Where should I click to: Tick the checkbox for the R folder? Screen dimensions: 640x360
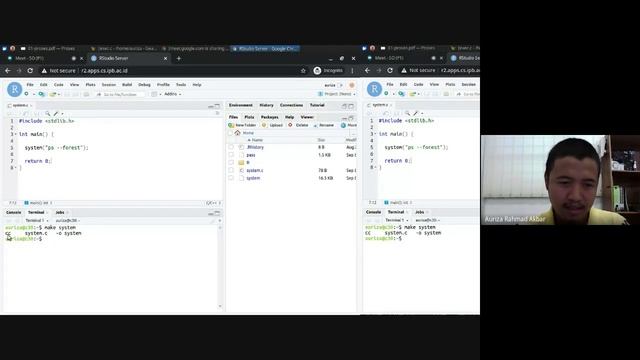coord(231,162)
